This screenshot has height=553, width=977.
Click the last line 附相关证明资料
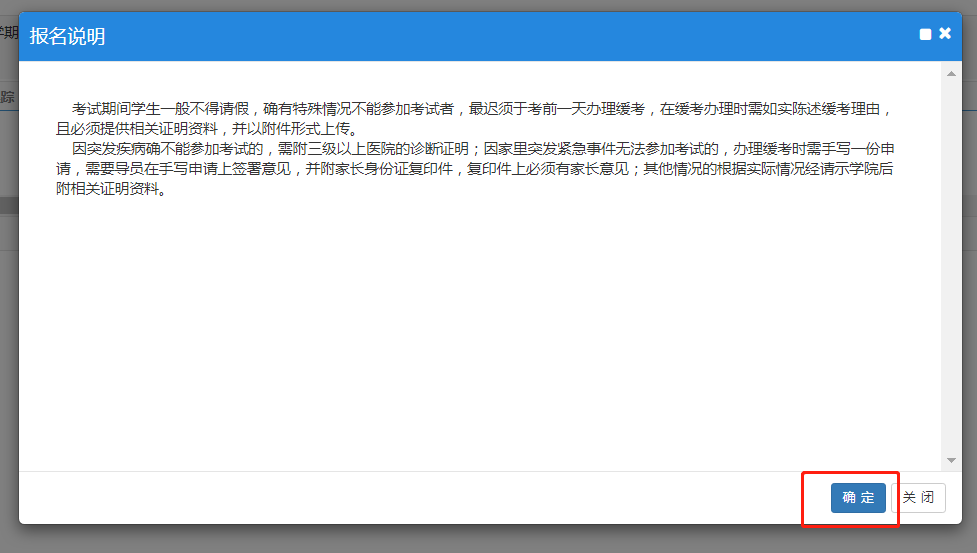(x=110, y=189)
